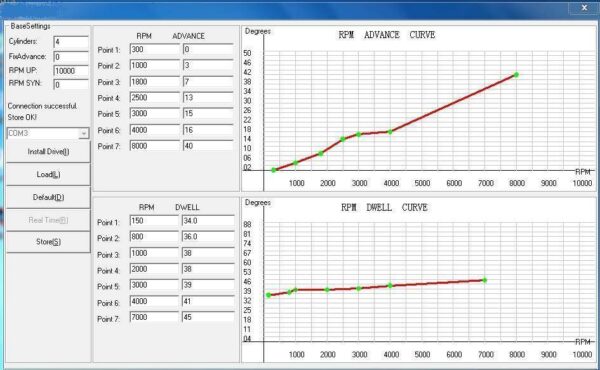Click dwell Point 1 RPM field 150

click(x=154, y=221)
